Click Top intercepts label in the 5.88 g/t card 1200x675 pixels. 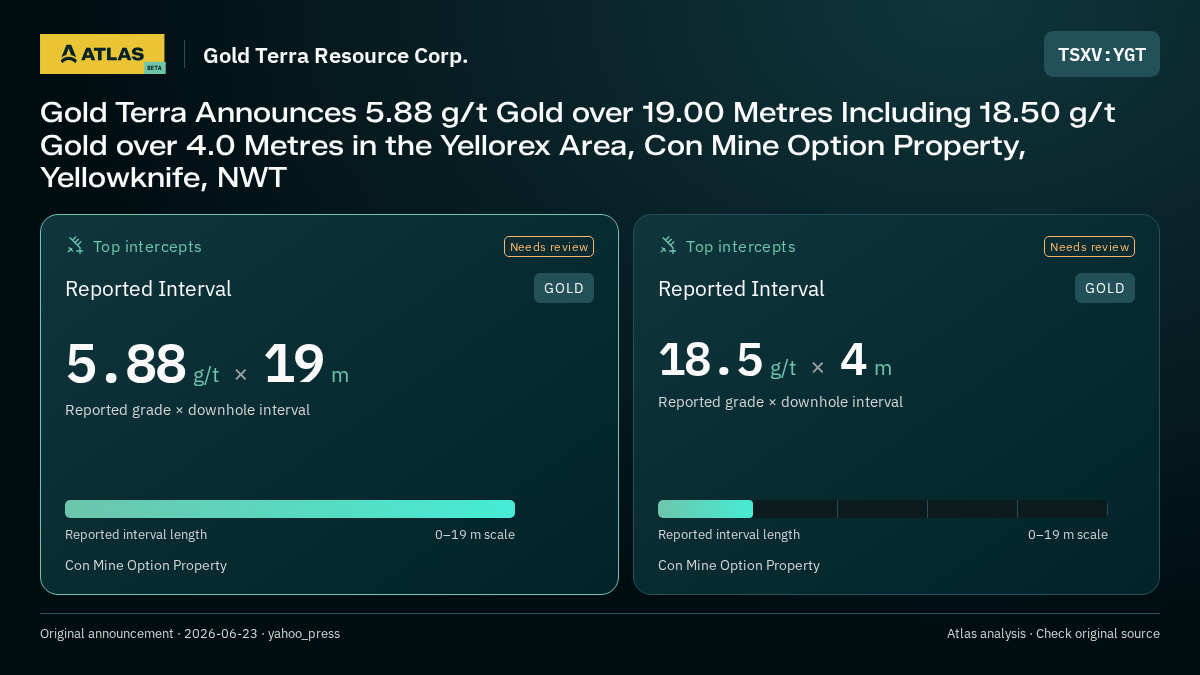(147, 246)
